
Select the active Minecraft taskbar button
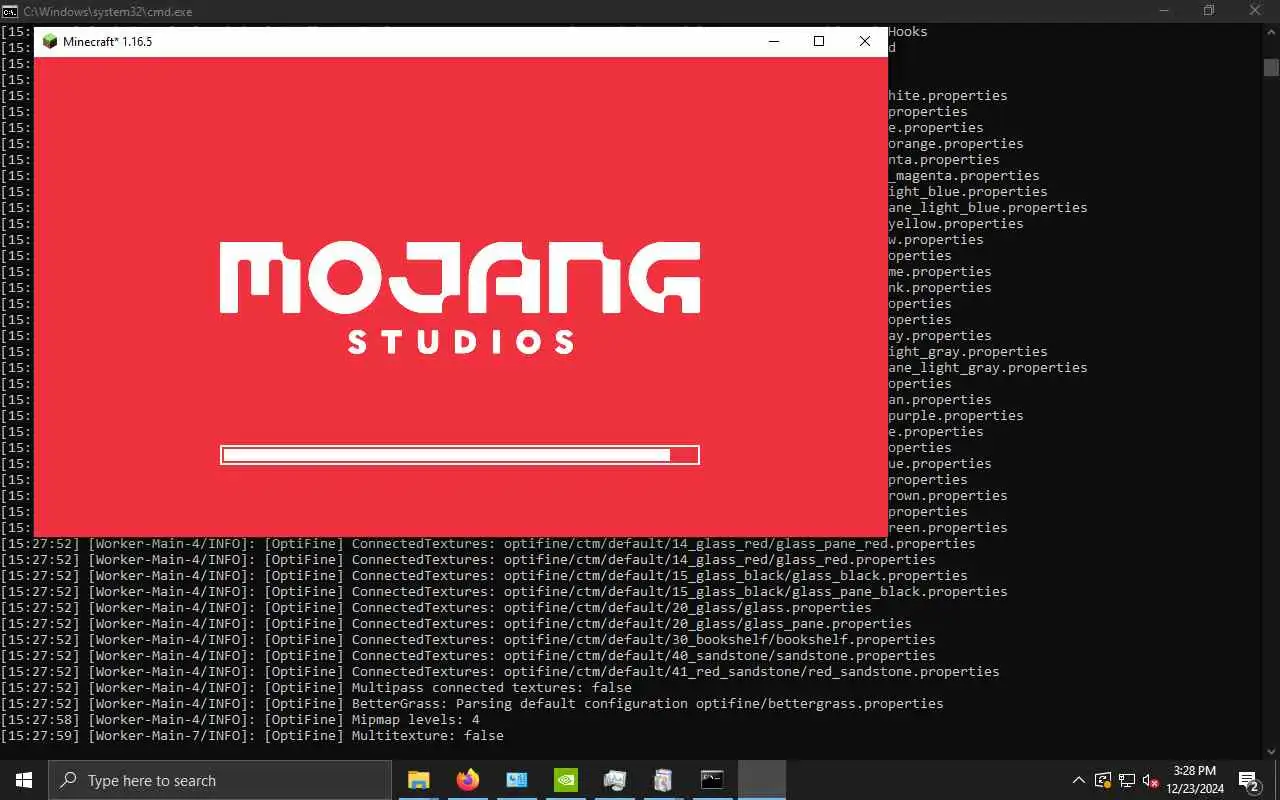tap(761, 780)
